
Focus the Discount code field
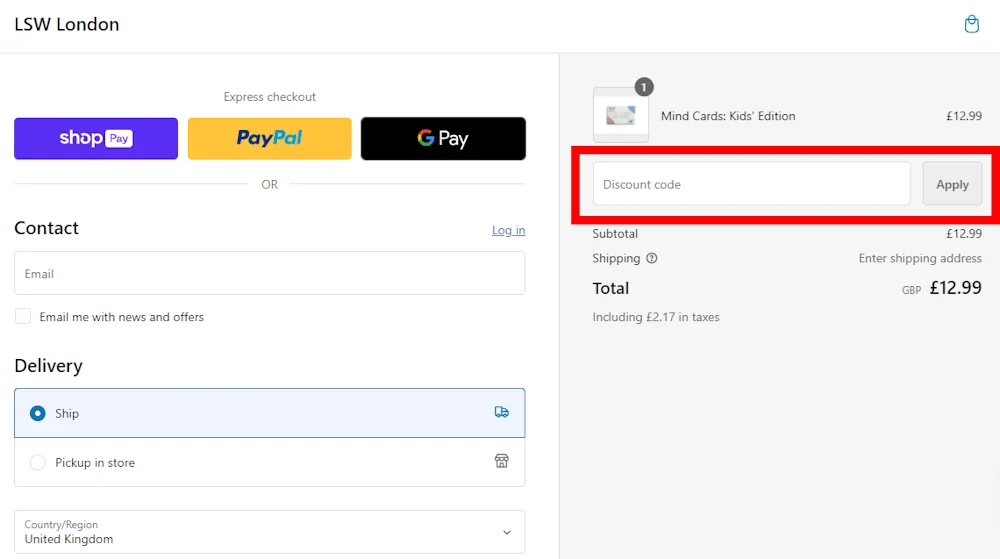[751, 184]
